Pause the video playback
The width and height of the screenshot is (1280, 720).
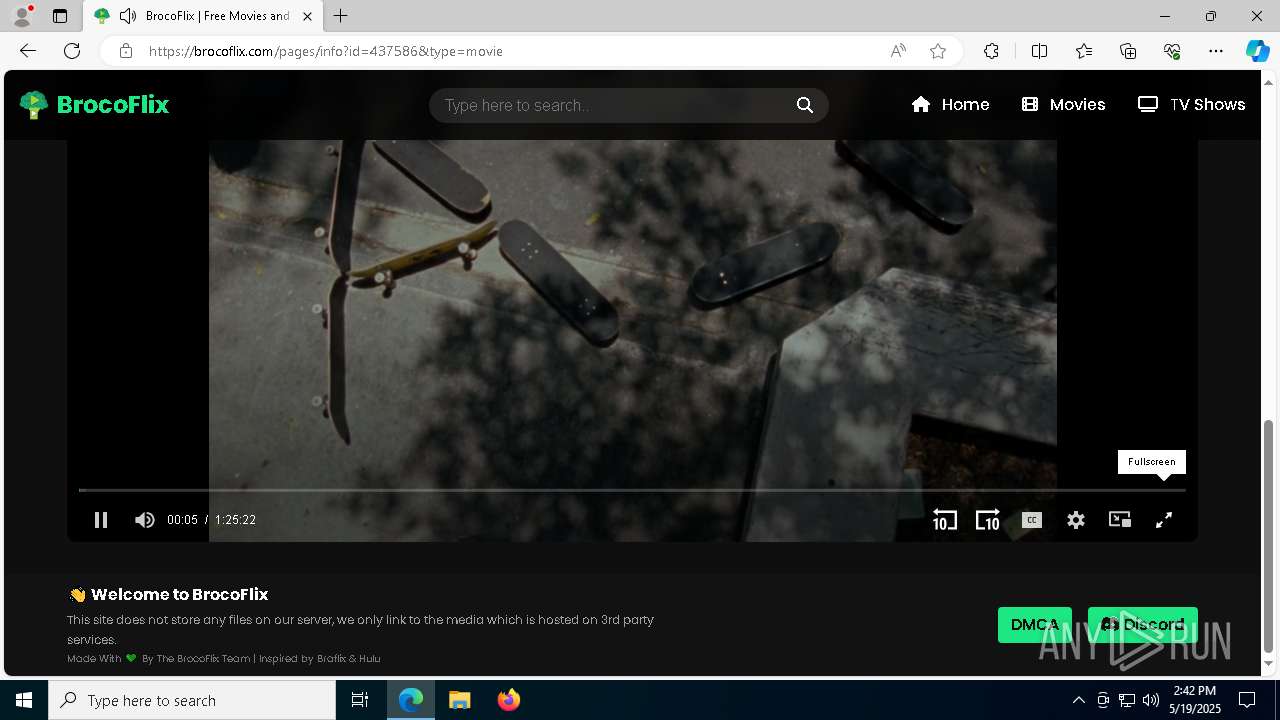coord(101,520)
